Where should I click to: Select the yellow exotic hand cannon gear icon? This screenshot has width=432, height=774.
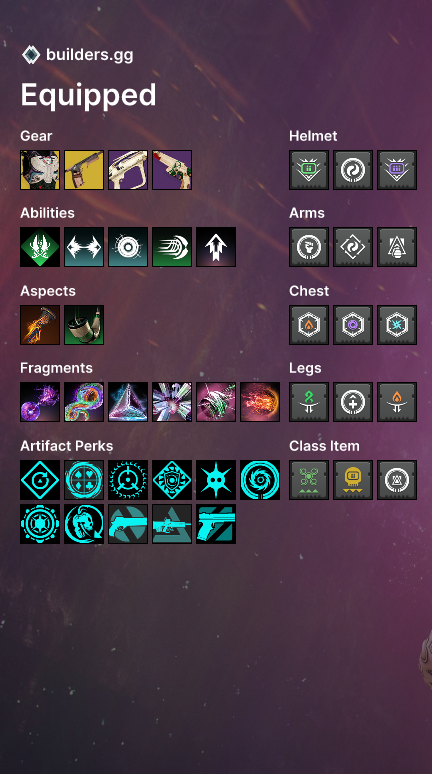point(84,170)
